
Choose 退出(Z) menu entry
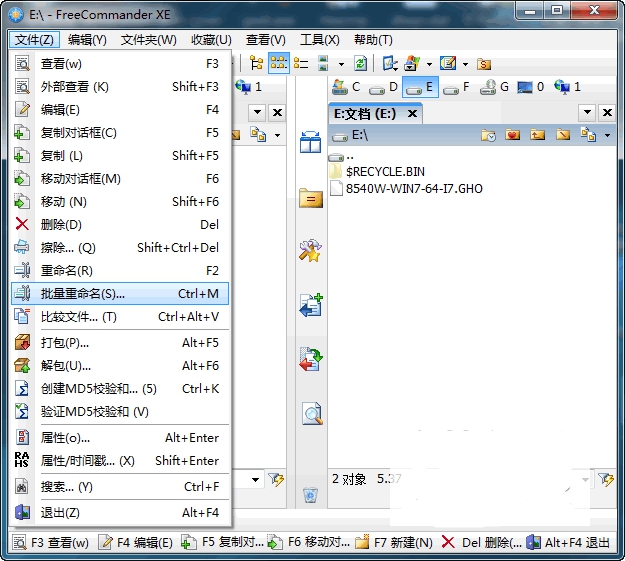(120, 513)
